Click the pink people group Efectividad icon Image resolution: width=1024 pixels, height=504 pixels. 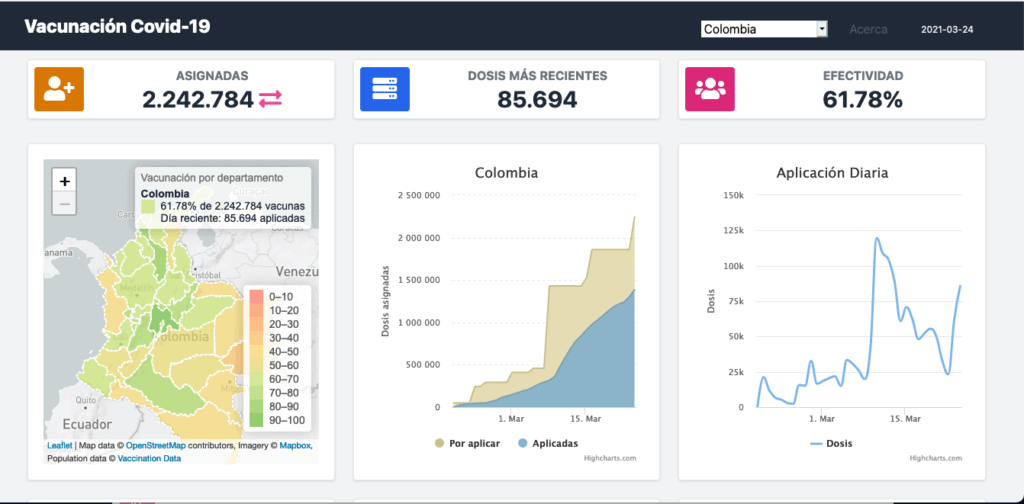click(x=709, y=89)
